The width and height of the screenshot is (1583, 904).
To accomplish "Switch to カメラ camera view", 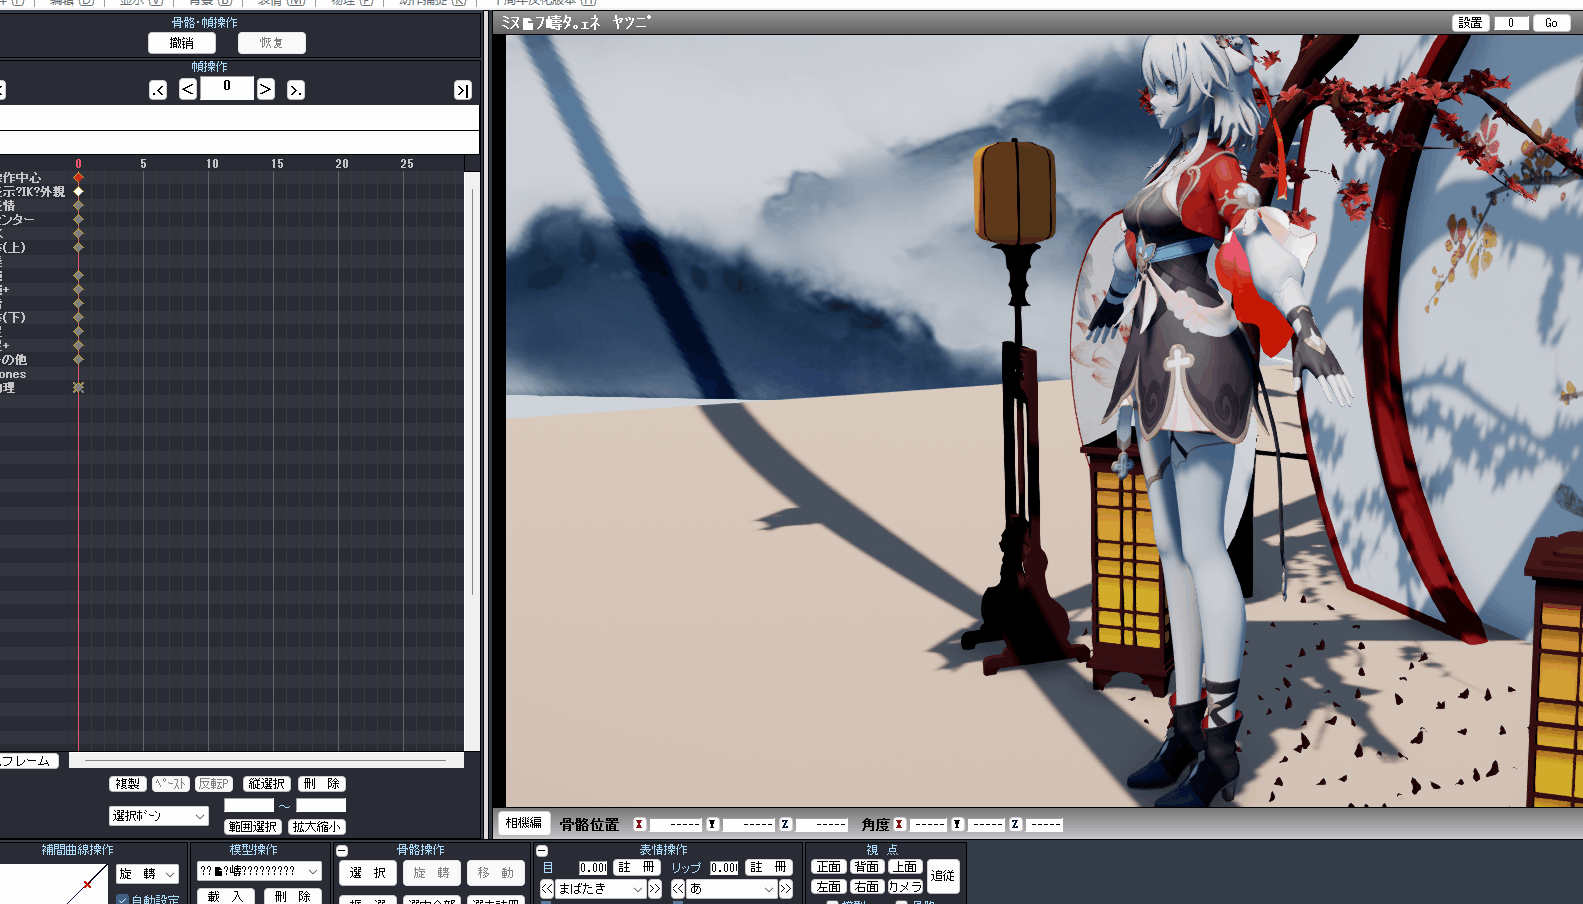I will [x=905, y=887].
